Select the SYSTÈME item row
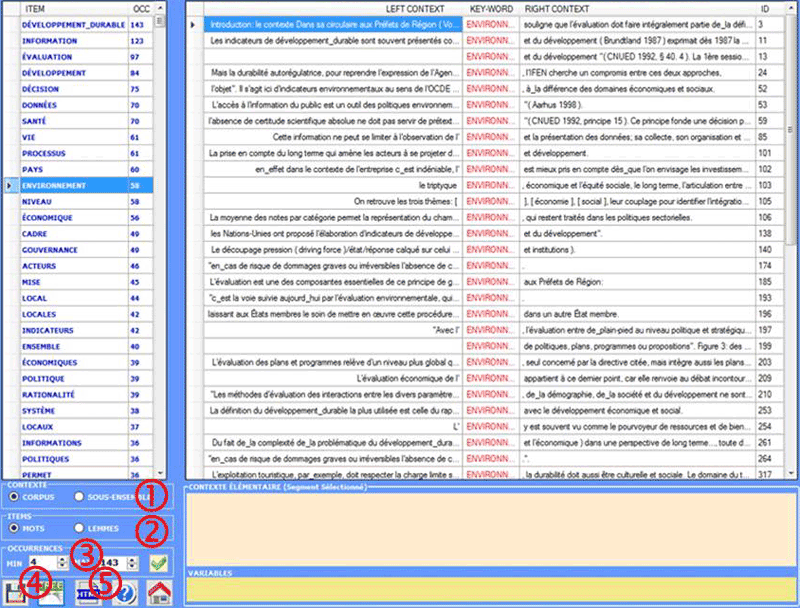 (x=87, y=411)
